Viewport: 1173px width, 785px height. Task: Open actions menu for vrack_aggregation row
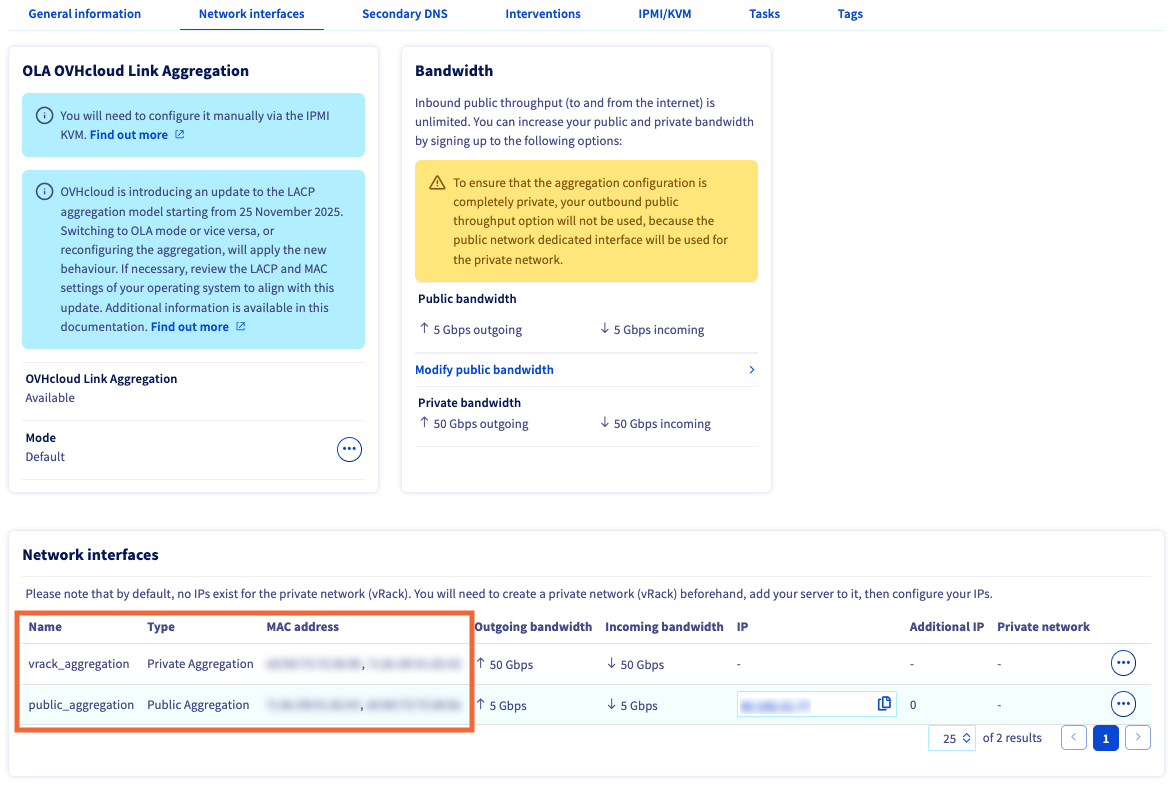1123,663
